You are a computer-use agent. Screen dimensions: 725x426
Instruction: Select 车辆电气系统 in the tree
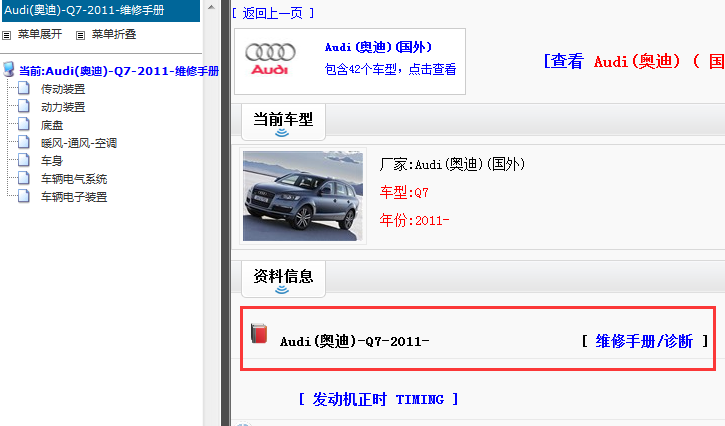pyautogui.click(x=74, y=179)
